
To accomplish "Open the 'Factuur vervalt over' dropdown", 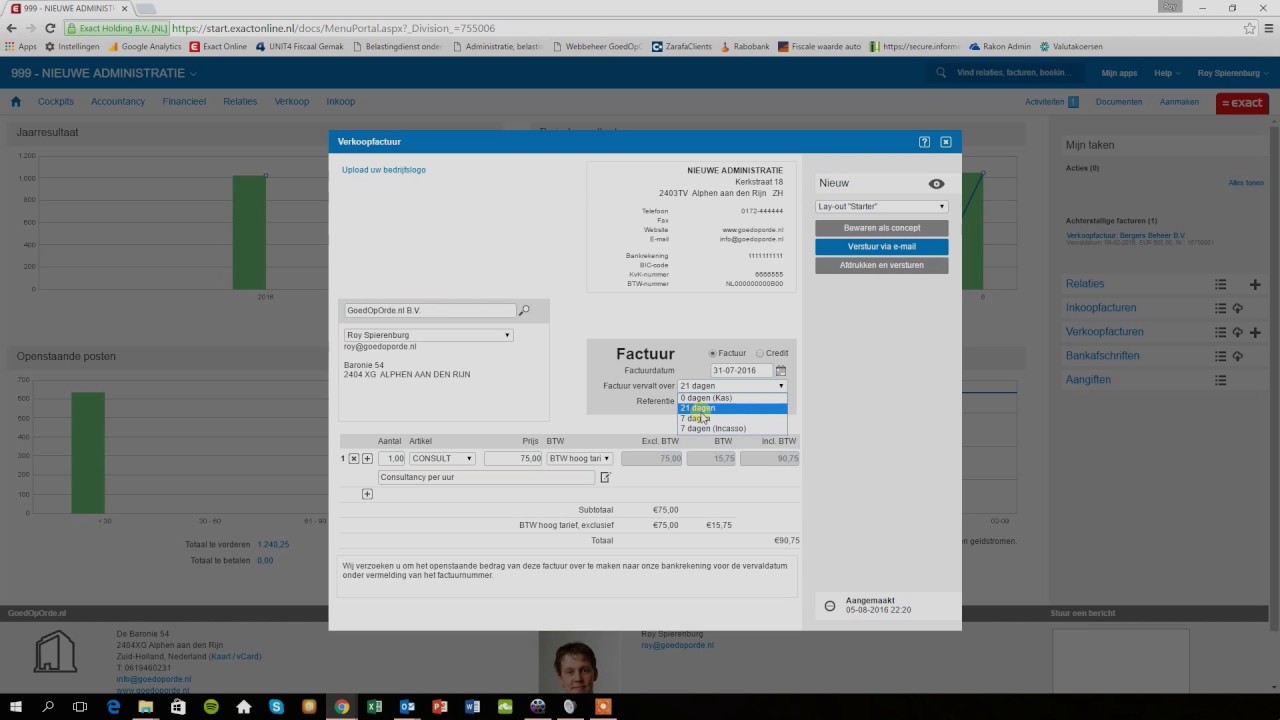I will tap(732, 386).
